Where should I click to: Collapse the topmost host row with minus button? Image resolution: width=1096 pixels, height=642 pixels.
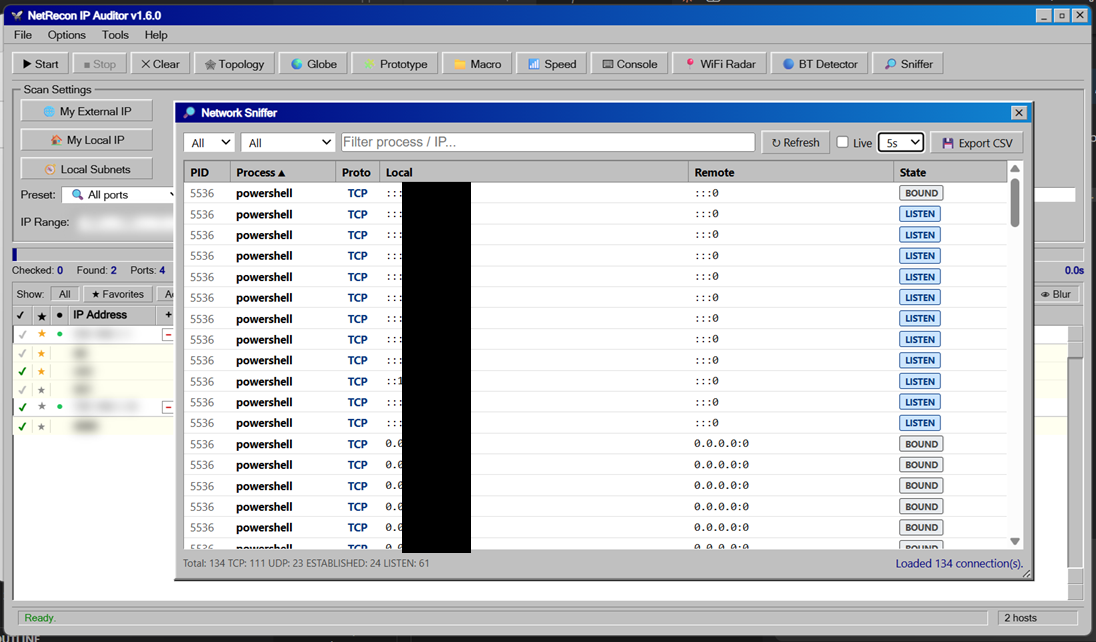[168, 335]
